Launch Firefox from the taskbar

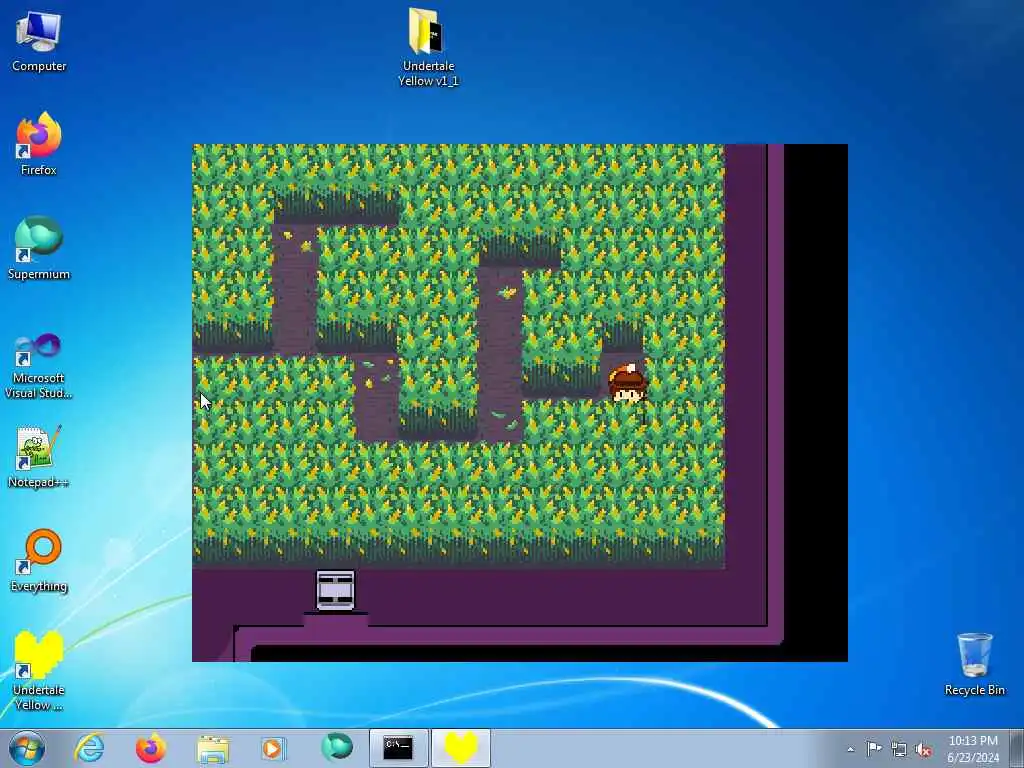coord(151,748)
